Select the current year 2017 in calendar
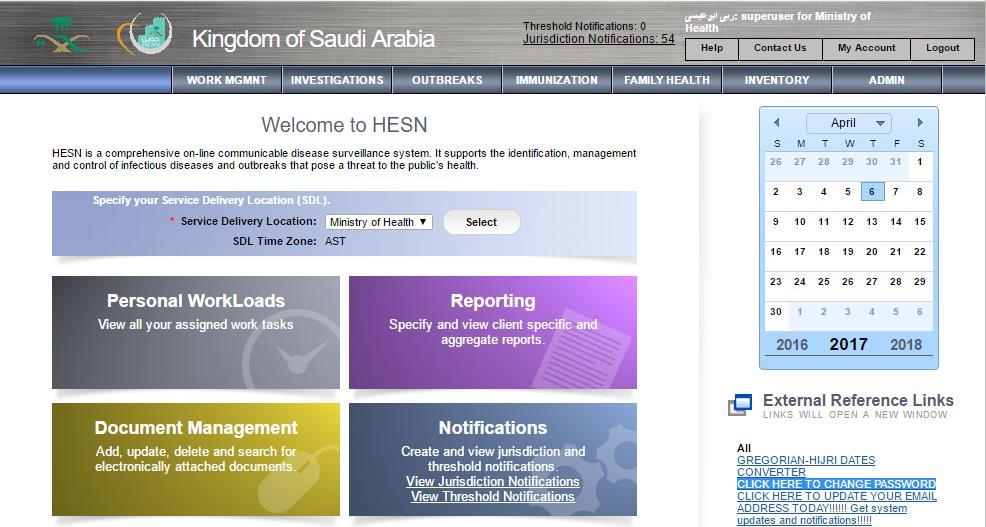This screenshot has height=527, width=986. click(848, 344)
